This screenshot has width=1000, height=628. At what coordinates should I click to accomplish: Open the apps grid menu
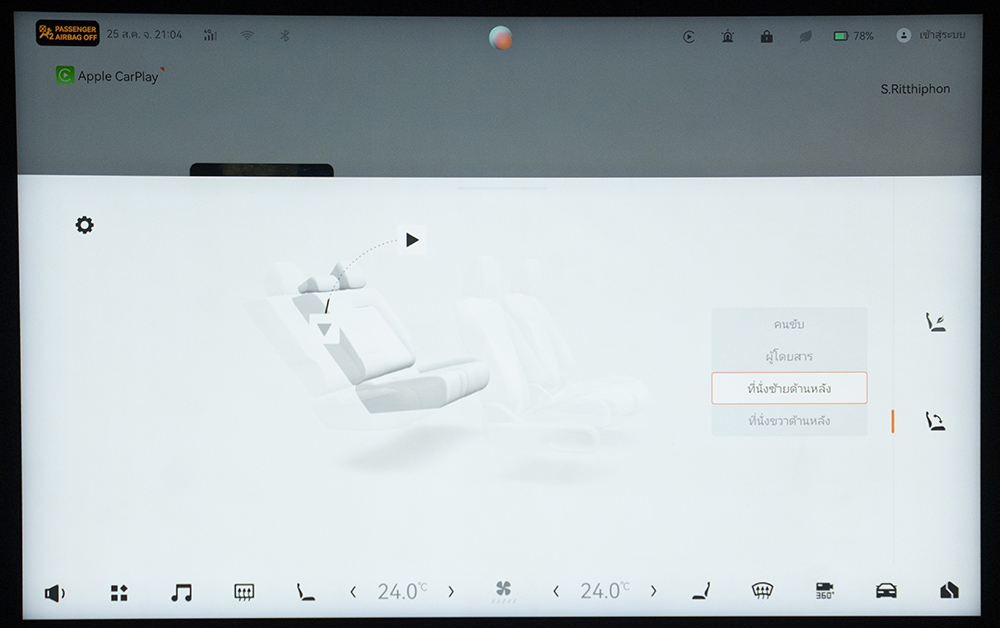119,593
